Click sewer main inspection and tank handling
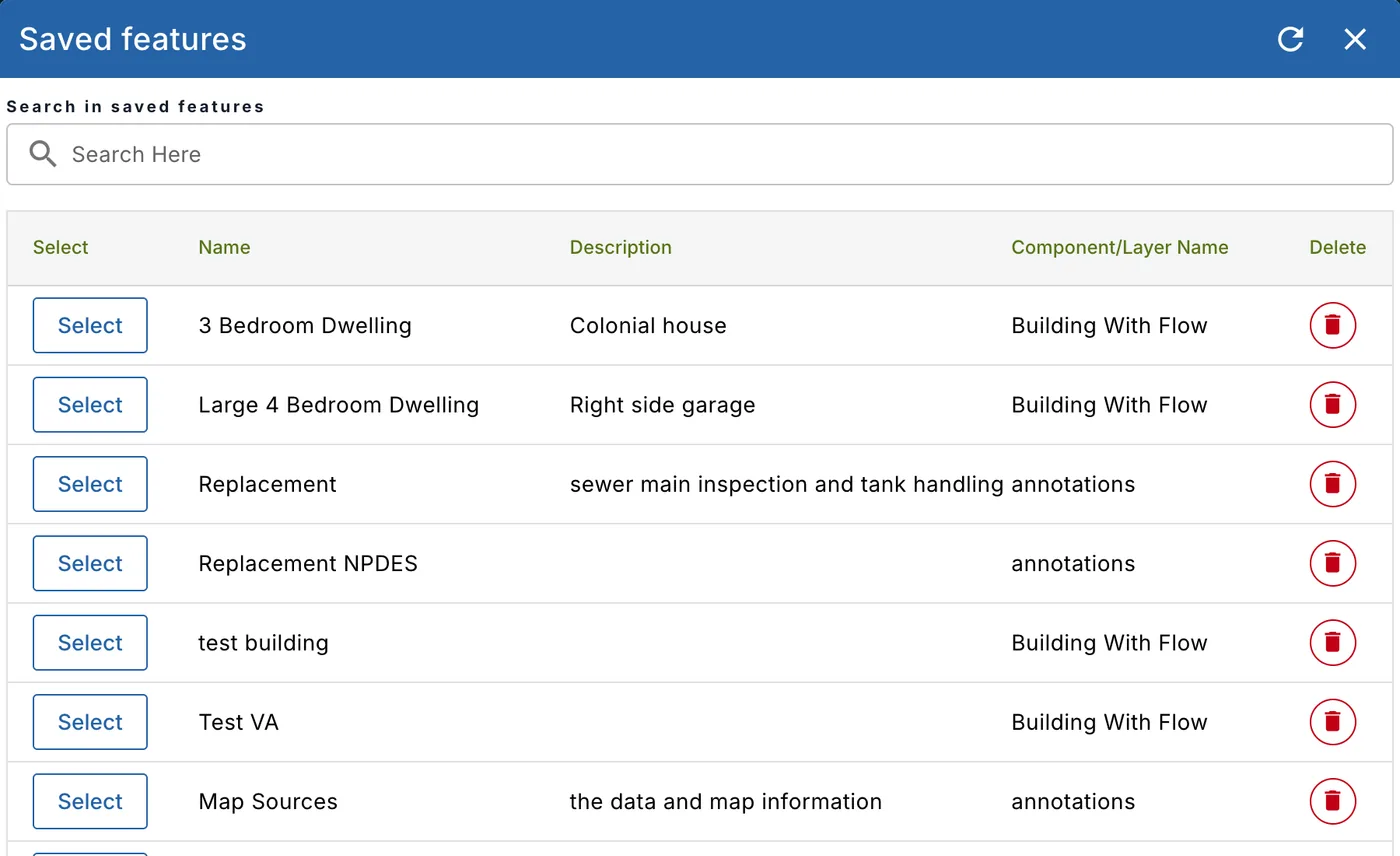 786,484
